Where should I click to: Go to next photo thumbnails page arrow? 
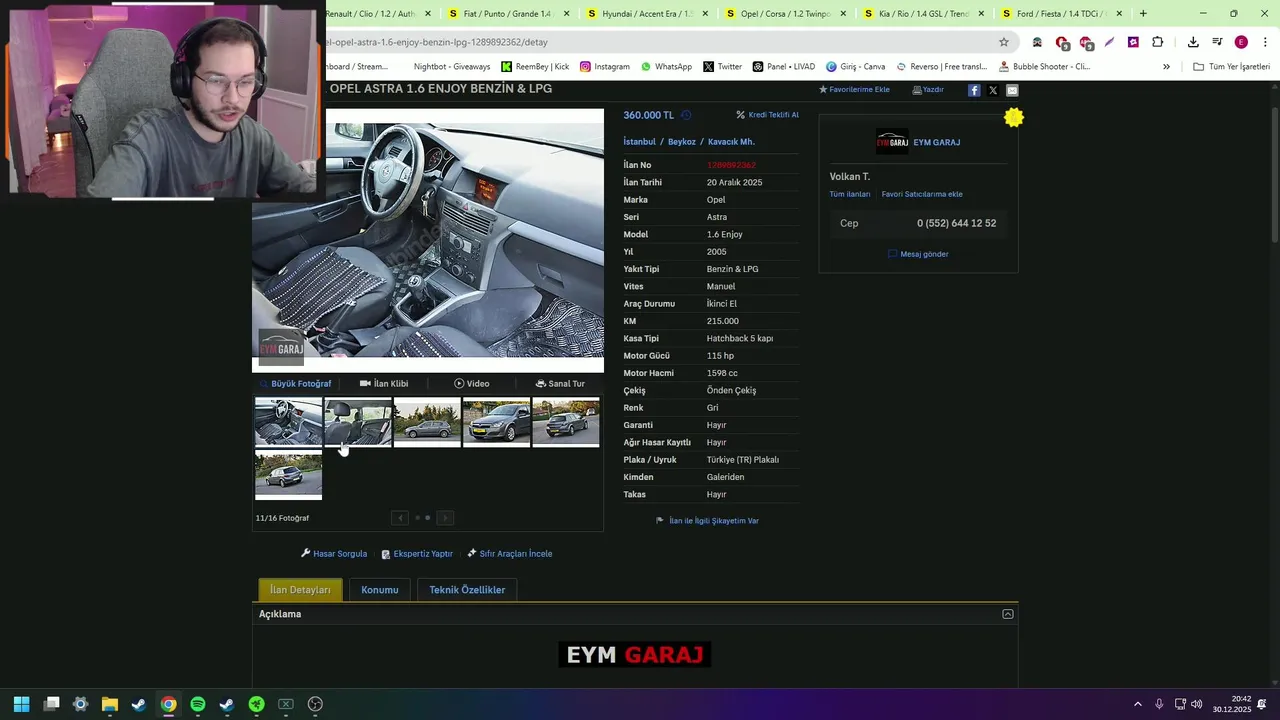(x=446, y=518)
